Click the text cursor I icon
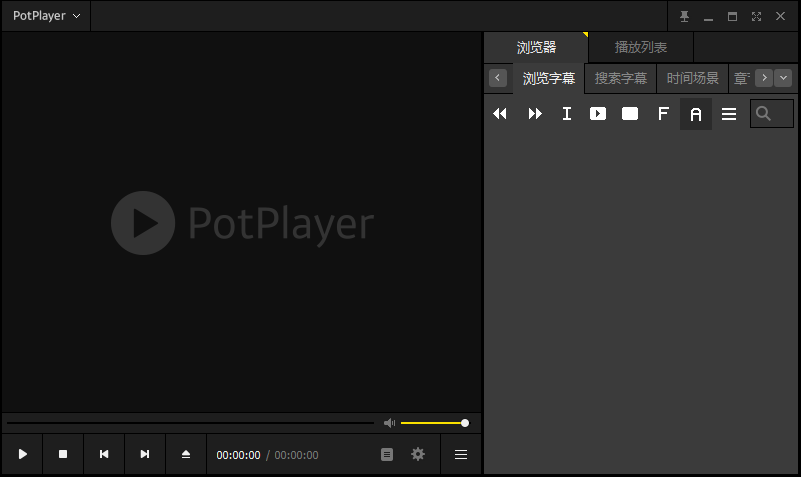Viewport: 801px width, 477px height. 567,113
